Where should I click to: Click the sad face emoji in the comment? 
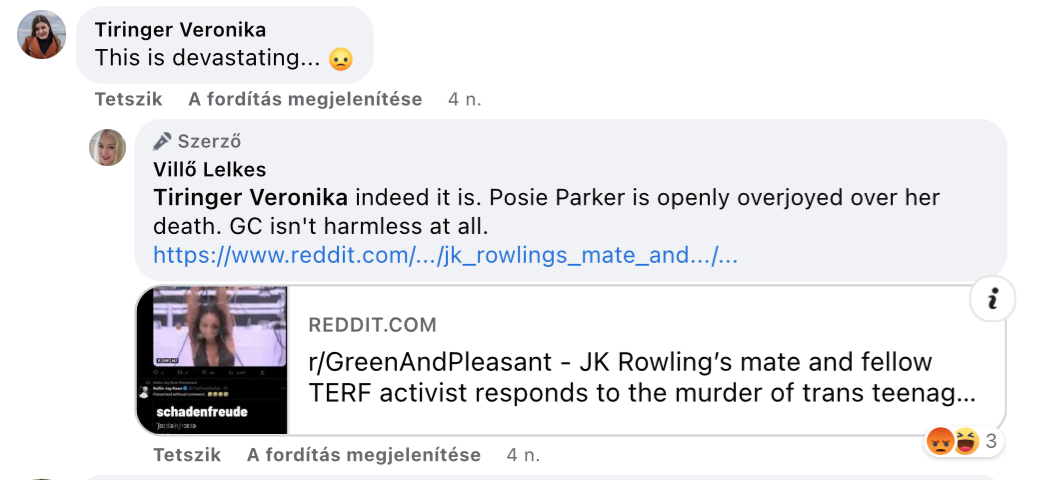342,59
